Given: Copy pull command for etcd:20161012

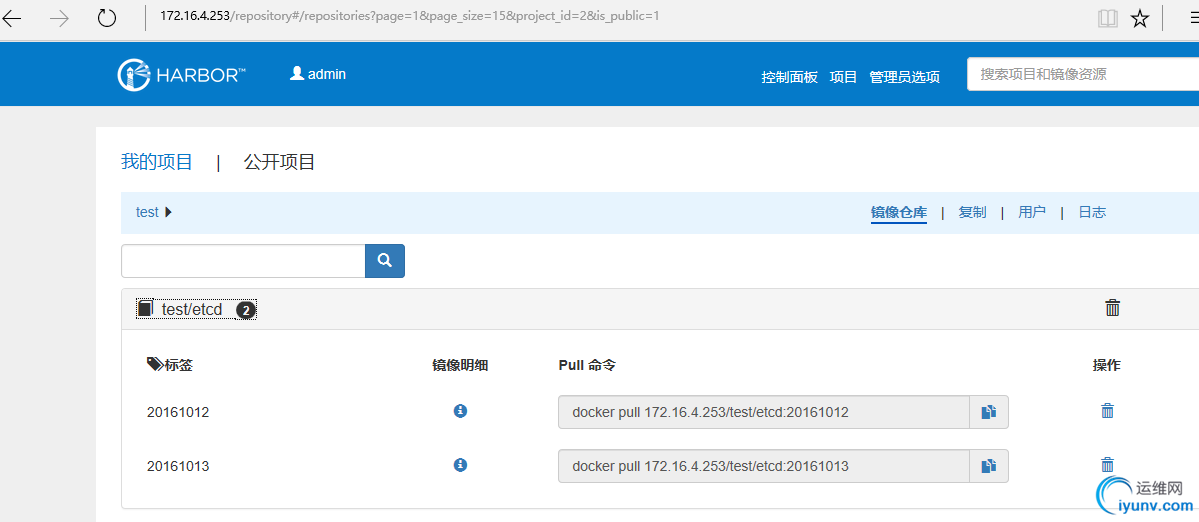Looking at the screenshot, I should pyautogui.click(x=989, y=412).
